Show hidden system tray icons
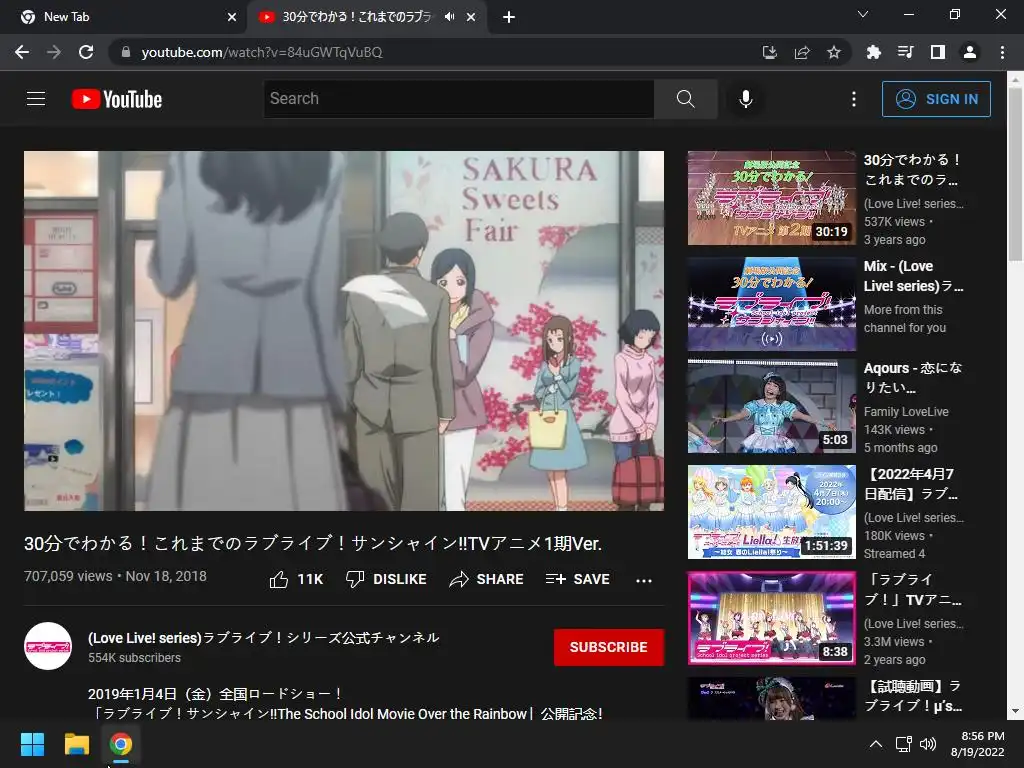This screenshot has width=1024, height=768. click(876, 744)
